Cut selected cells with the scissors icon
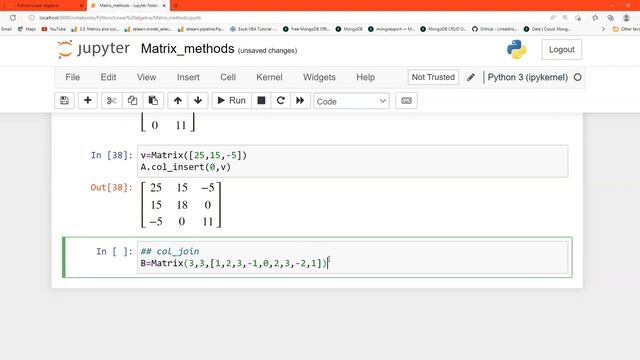 pos(111,100)
